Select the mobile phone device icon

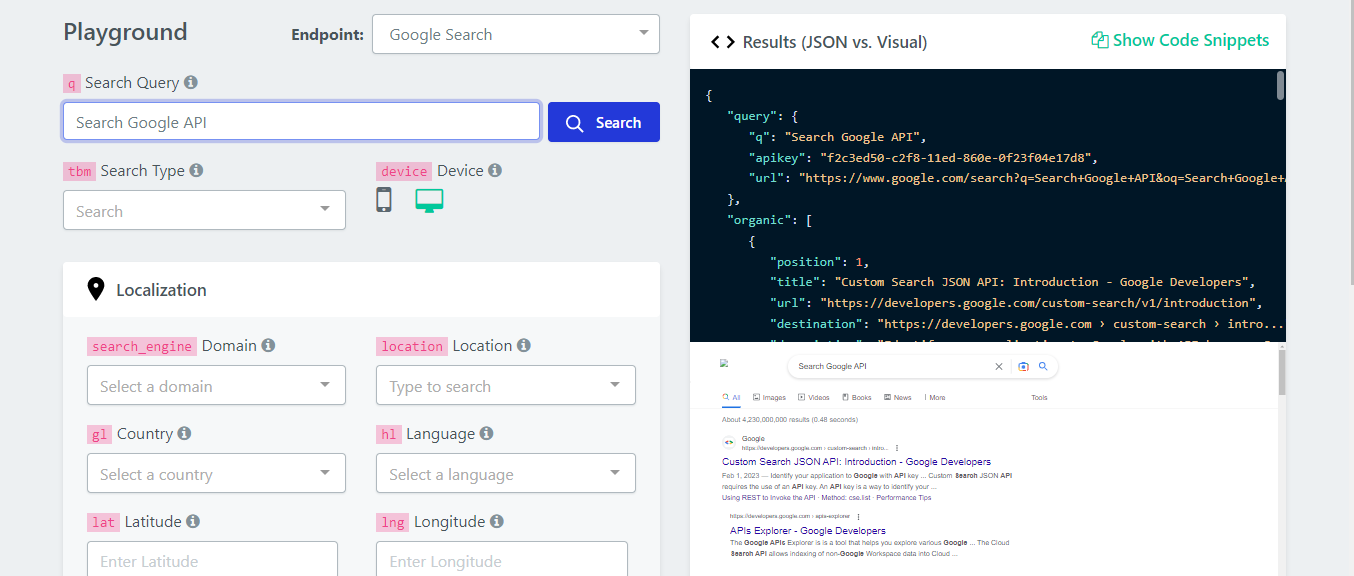[x=384, y=200]
